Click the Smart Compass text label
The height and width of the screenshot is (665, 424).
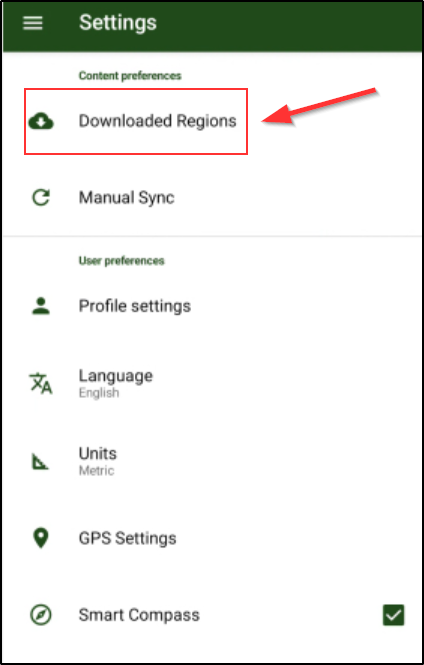[x=139, y=615]
